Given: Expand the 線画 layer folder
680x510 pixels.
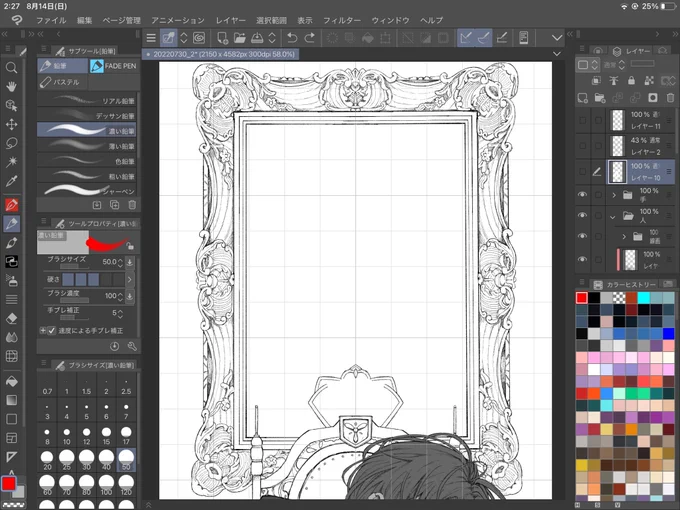Looking at the screenshot, I should point(624,237).
